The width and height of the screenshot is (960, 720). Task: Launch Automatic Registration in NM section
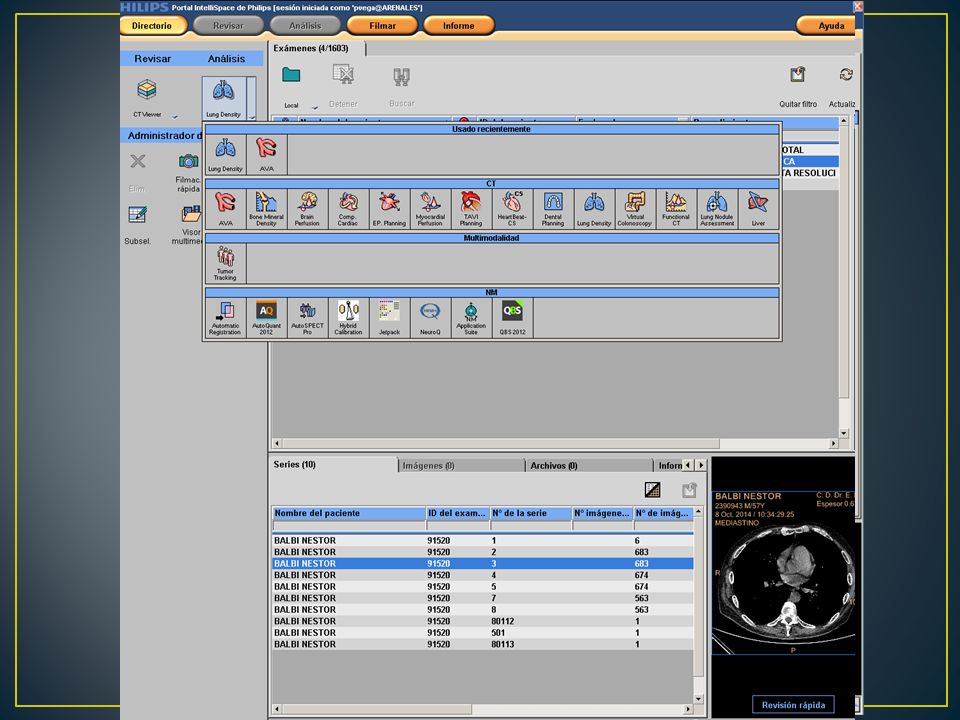coord(225,318)
